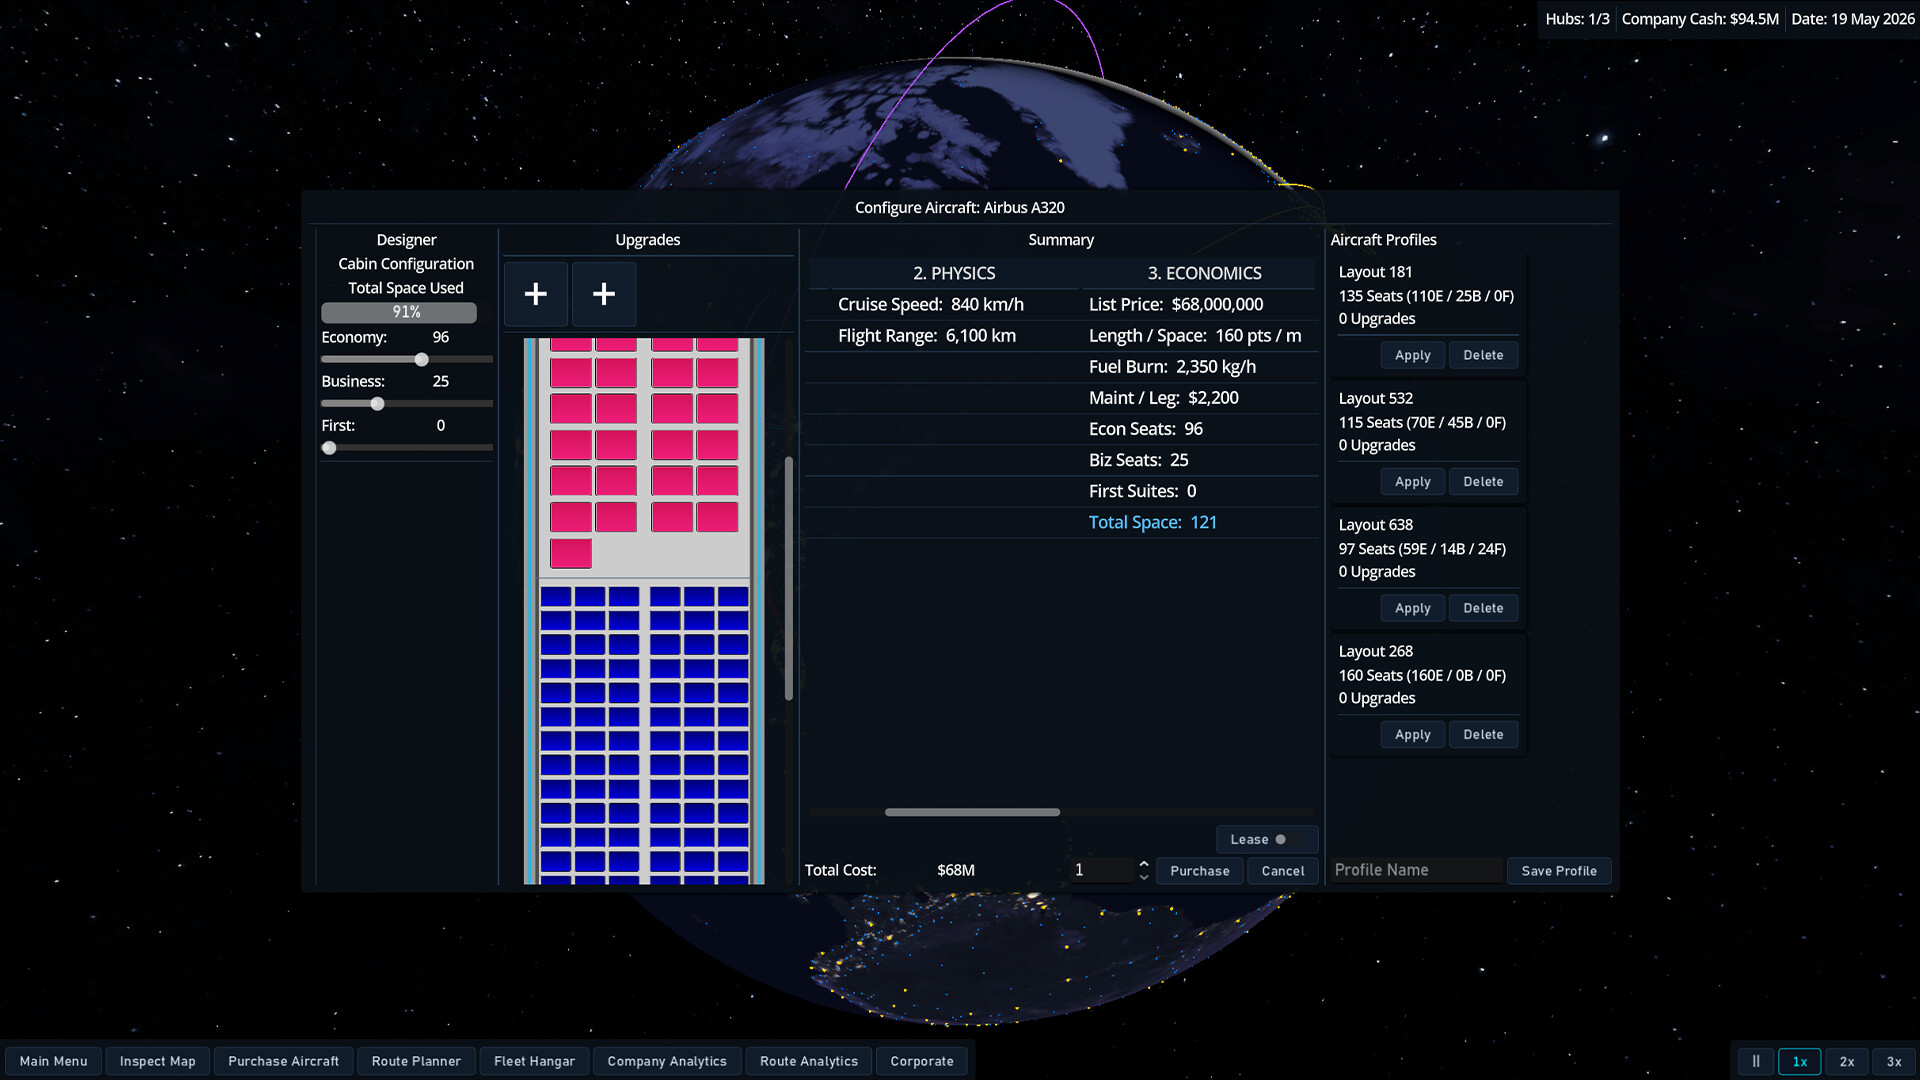Click the Purchase button
Screen dimensions: 1920x1080
click(1200, 871)
